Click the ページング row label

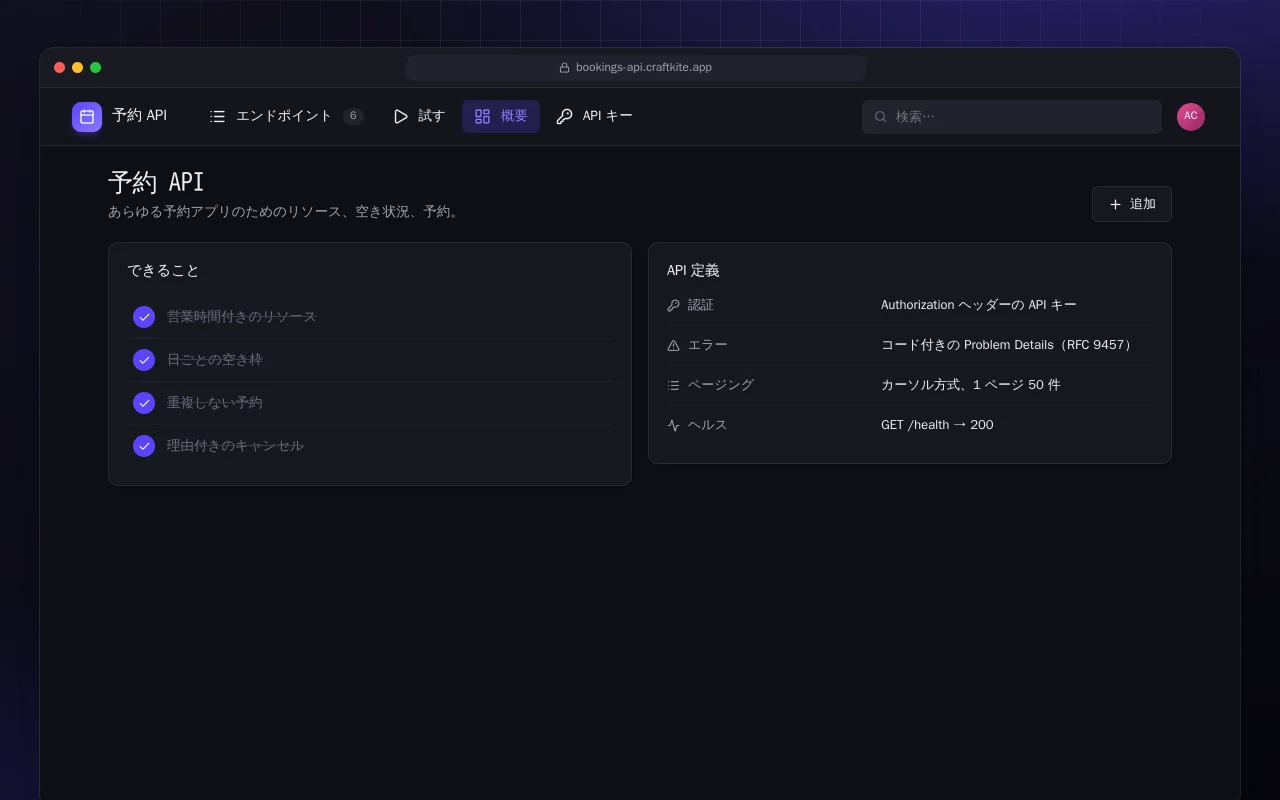721,385
